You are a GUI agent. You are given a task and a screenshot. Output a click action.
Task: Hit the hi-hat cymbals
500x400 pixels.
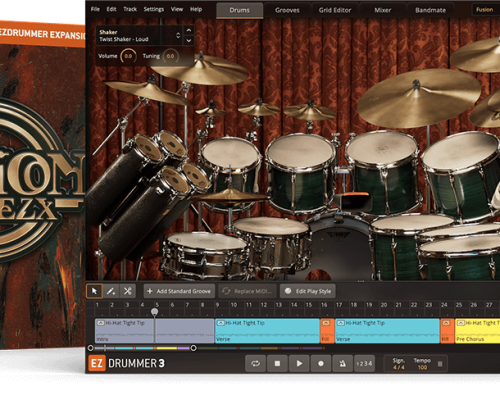coord(230,195)
